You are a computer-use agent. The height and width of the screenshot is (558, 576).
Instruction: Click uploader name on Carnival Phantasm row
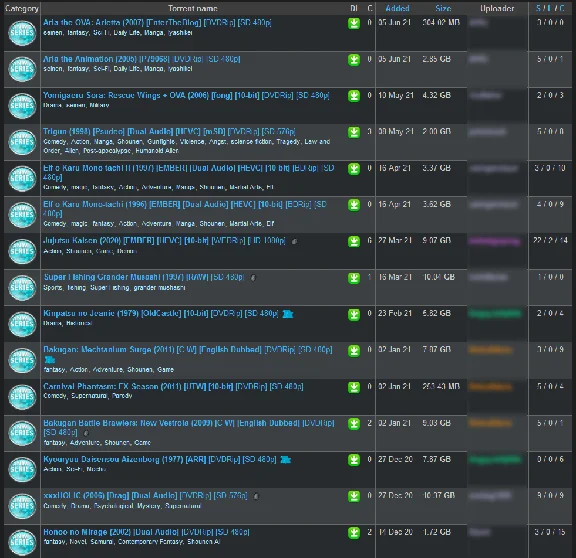click(x=490, y=386)
